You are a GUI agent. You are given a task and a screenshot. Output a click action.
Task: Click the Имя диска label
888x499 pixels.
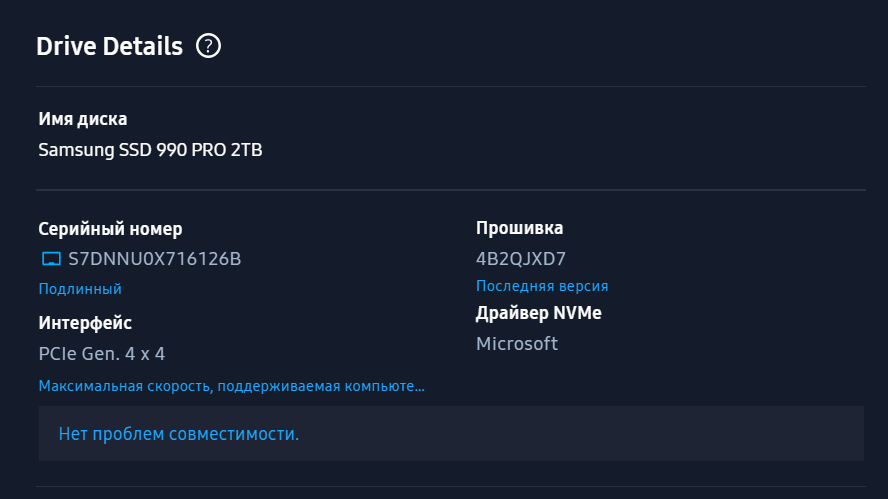pos(83,119)
